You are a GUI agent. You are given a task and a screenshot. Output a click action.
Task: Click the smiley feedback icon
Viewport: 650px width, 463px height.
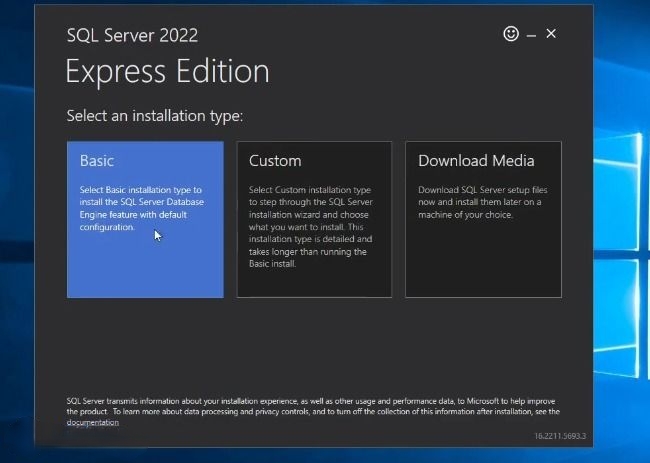tap(511, 34)
